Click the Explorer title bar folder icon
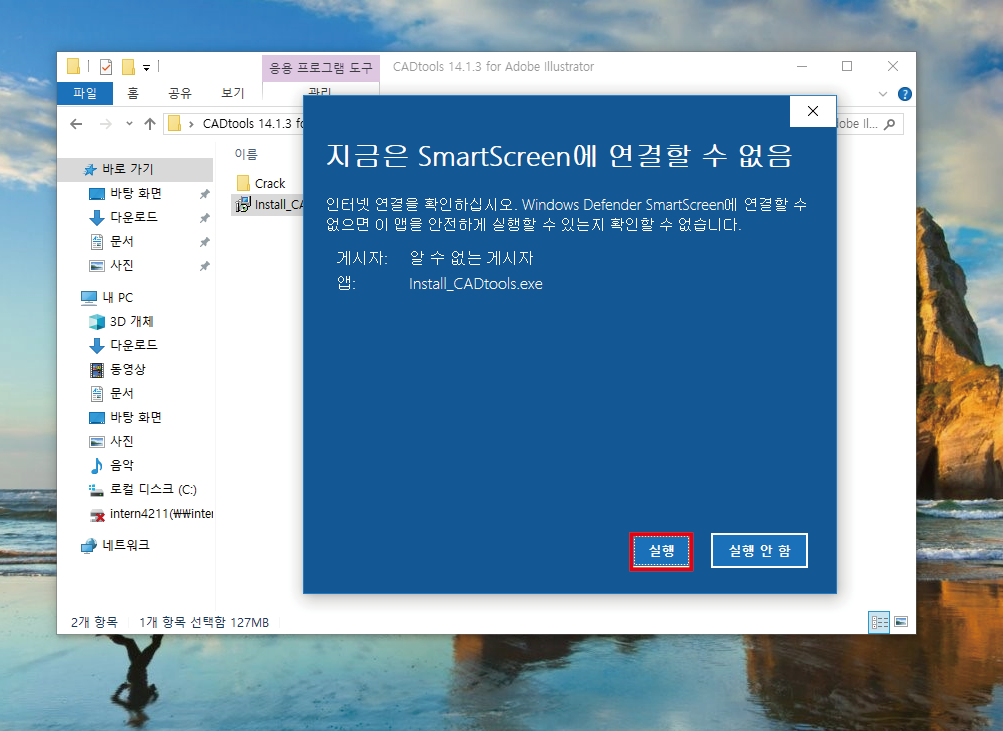 point(74,67)
